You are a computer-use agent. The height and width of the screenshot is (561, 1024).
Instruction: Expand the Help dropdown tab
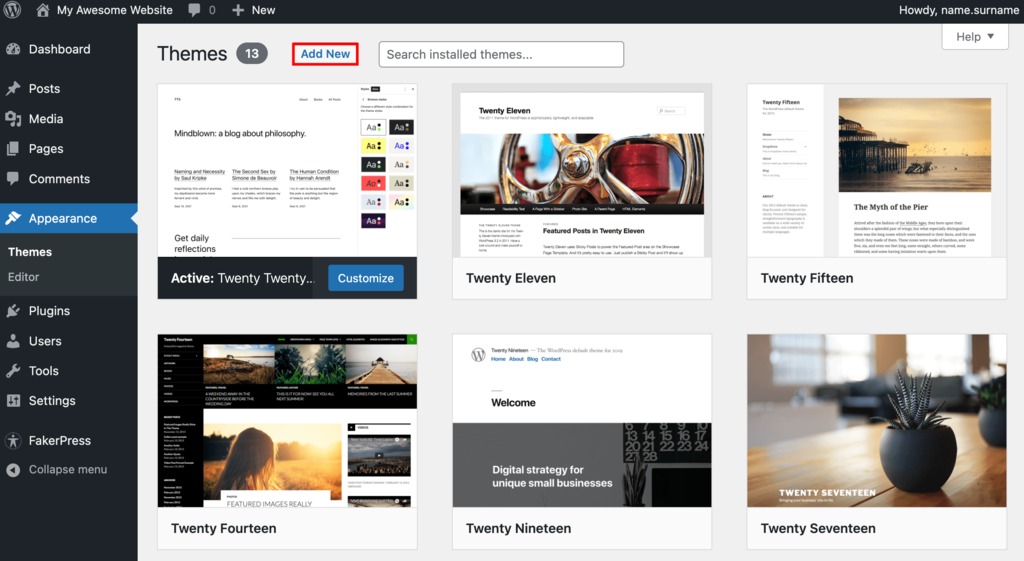pos(974,37)
